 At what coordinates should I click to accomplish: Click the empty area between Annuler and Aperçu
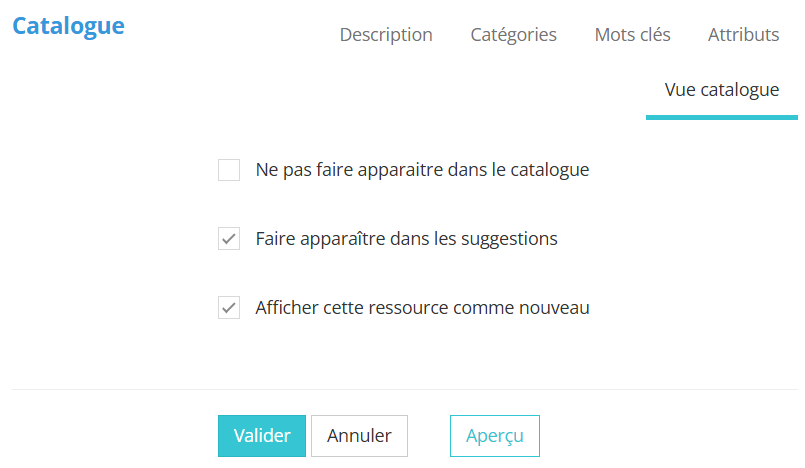(x=429, y=436)
